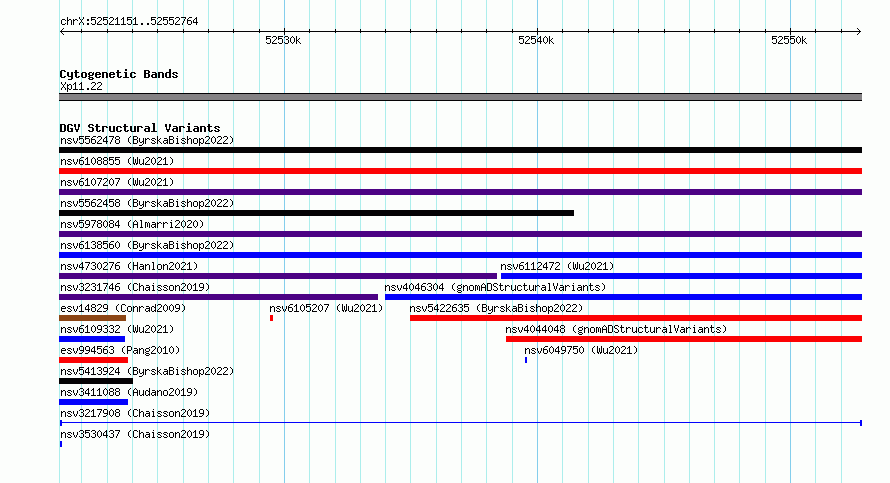This screenshot has height=483, width=890.
Task: Select the black nsv5562458 variant bar
Action: click(x=316, y=213)
